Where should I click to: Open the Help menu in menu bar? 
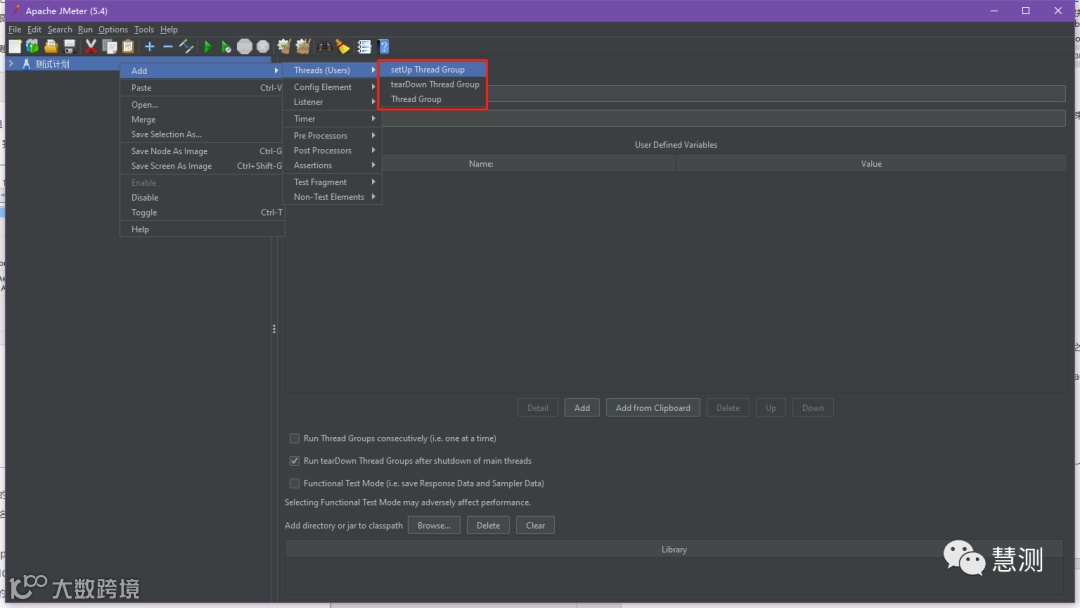(169, 30)
